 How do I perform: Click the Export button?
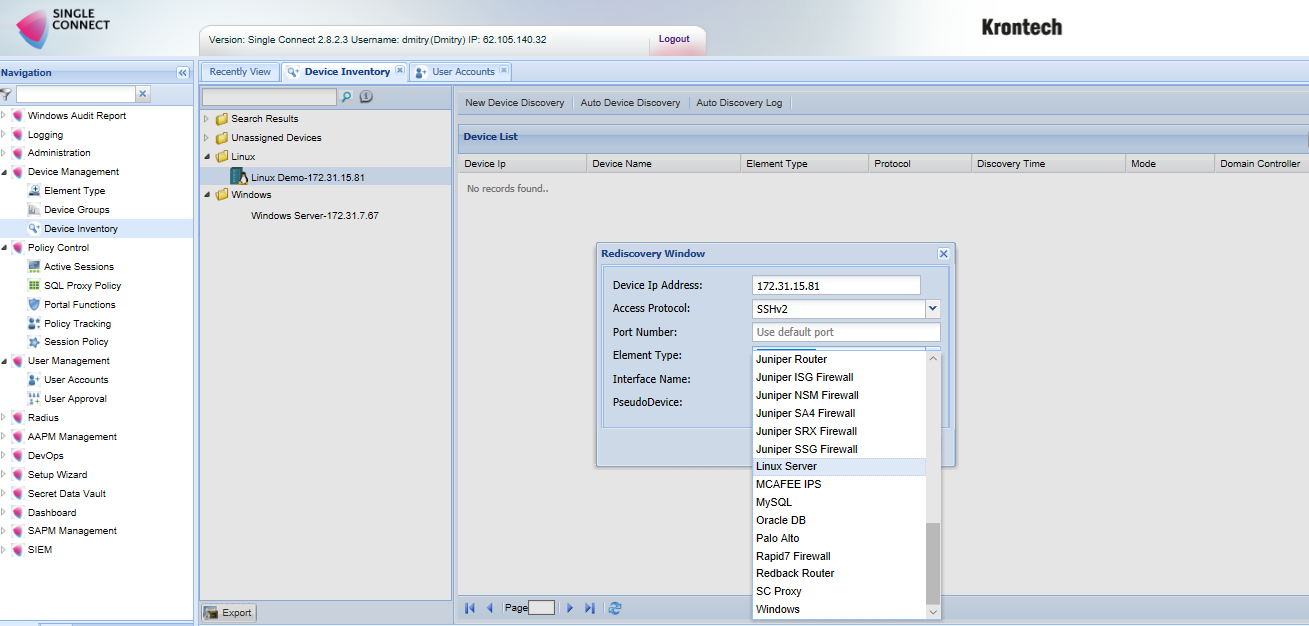tap(229, 613)
